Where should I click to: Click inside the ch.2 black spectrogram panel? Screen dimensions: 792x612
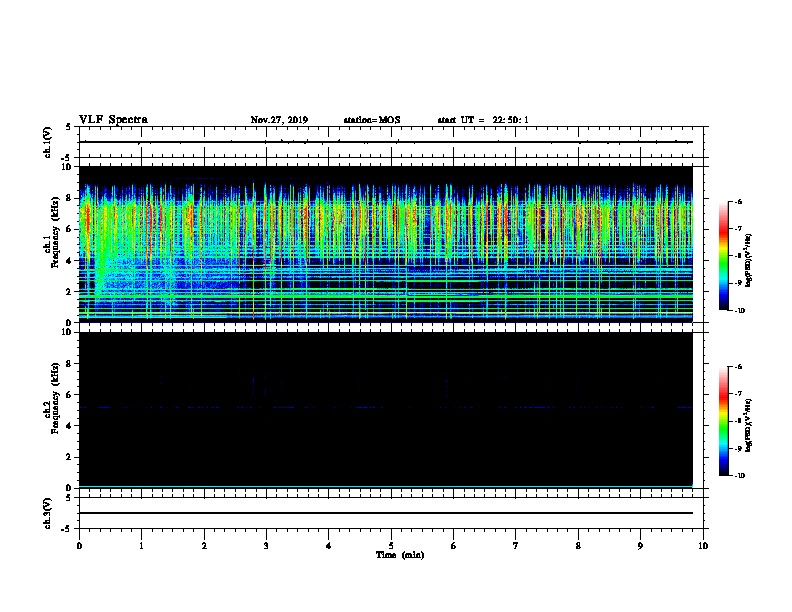pos(386,410)
